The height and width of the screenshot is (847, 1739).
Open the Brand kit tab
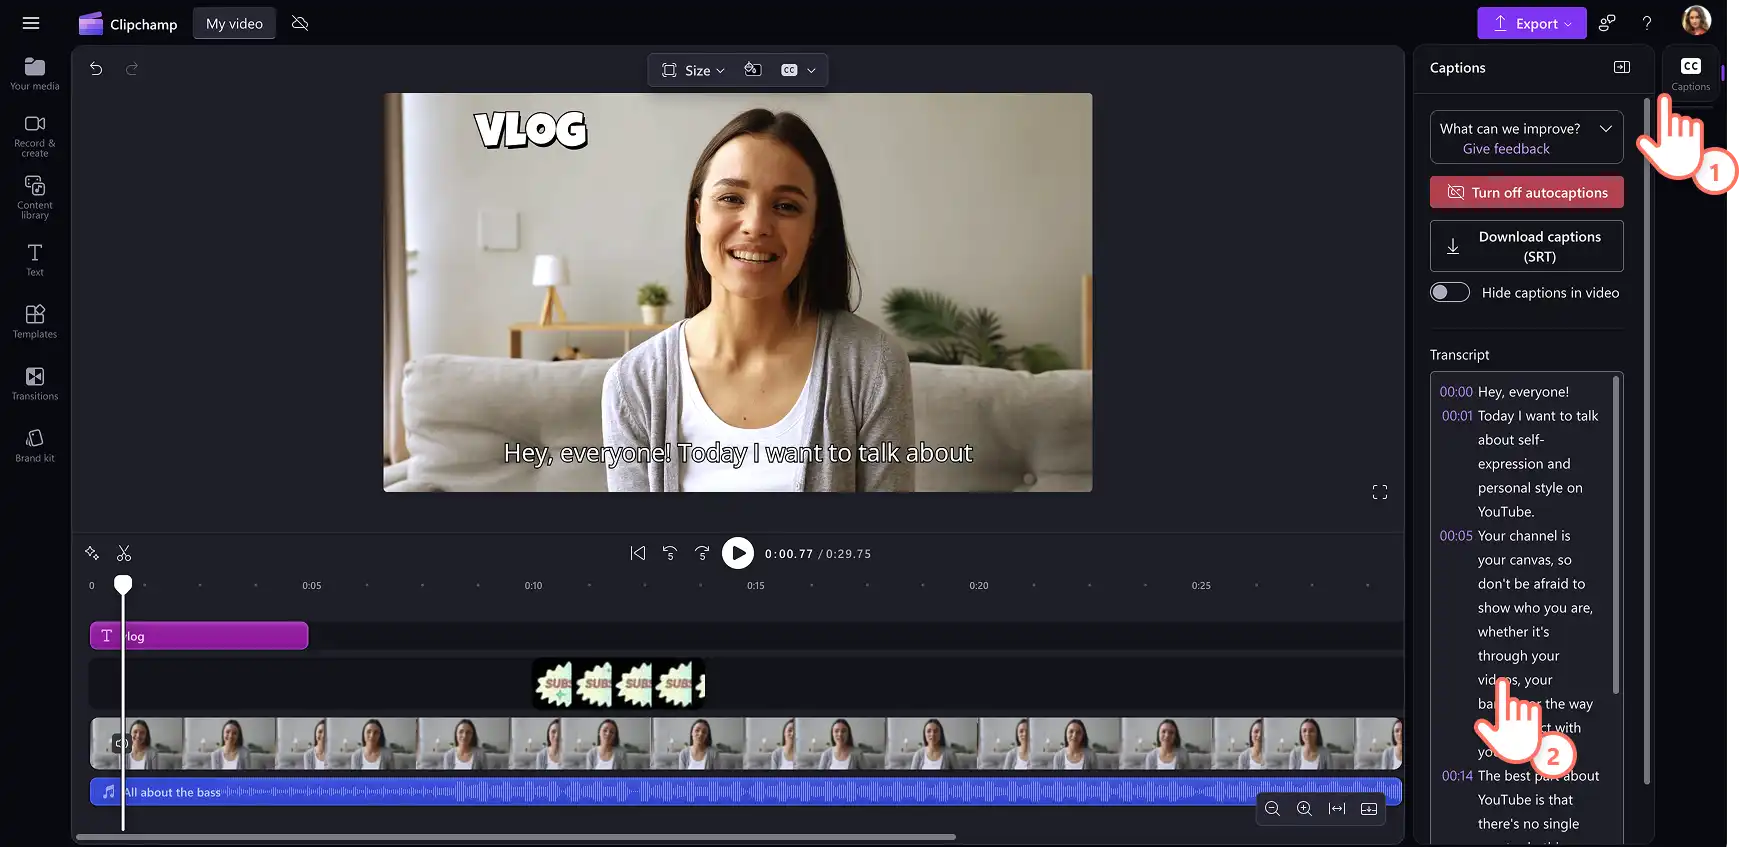tap(35, 446)
